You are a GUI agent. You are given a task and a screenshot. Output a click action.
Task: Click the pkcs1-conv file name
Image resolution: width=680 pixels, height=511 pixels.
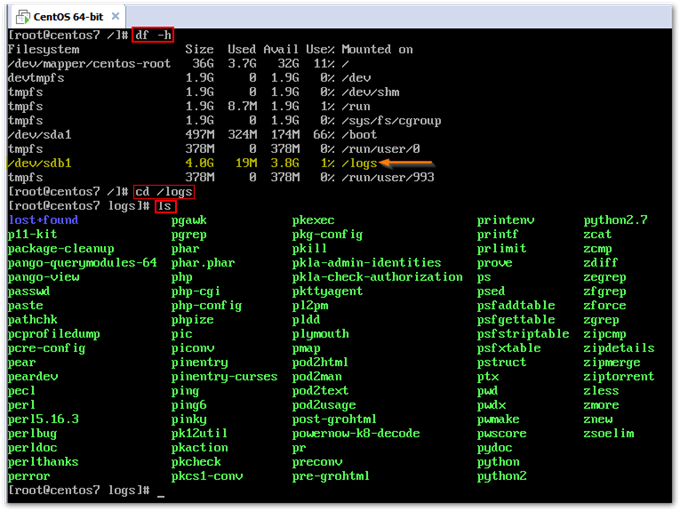[x=207, y=476]
